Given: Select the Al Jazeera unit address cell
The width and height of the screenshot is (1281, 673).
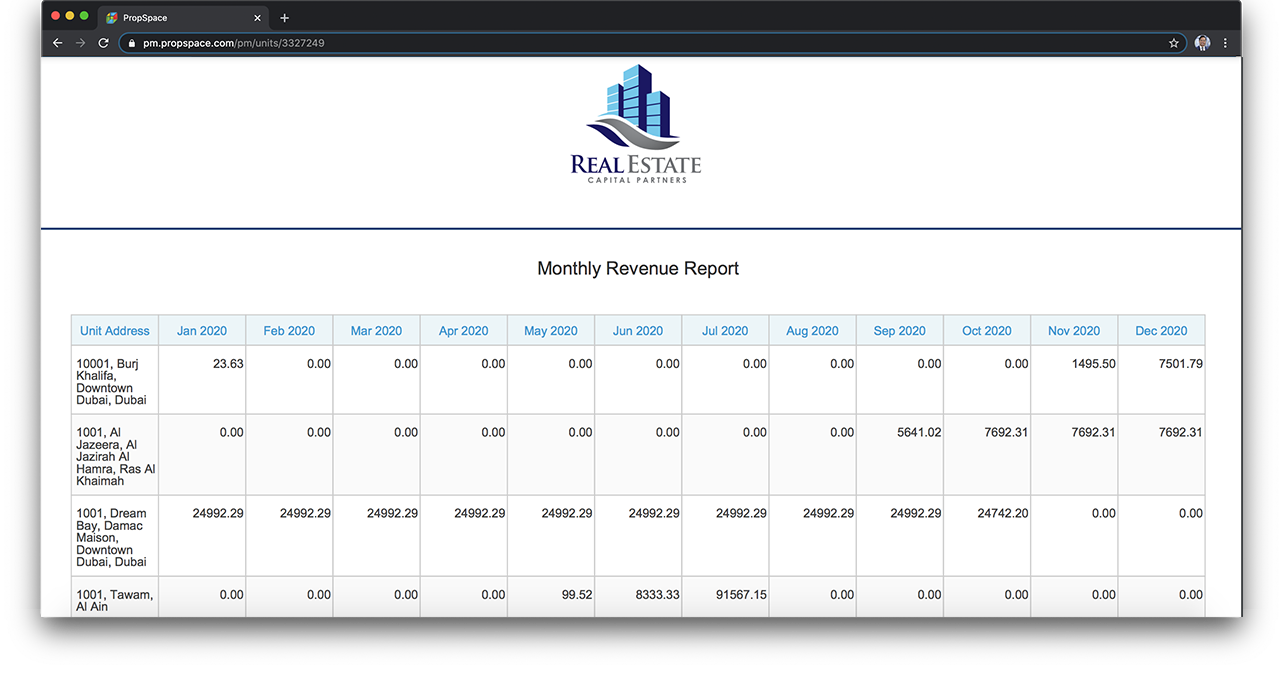Looking at the screenshot, I should [x=115, y=456].
